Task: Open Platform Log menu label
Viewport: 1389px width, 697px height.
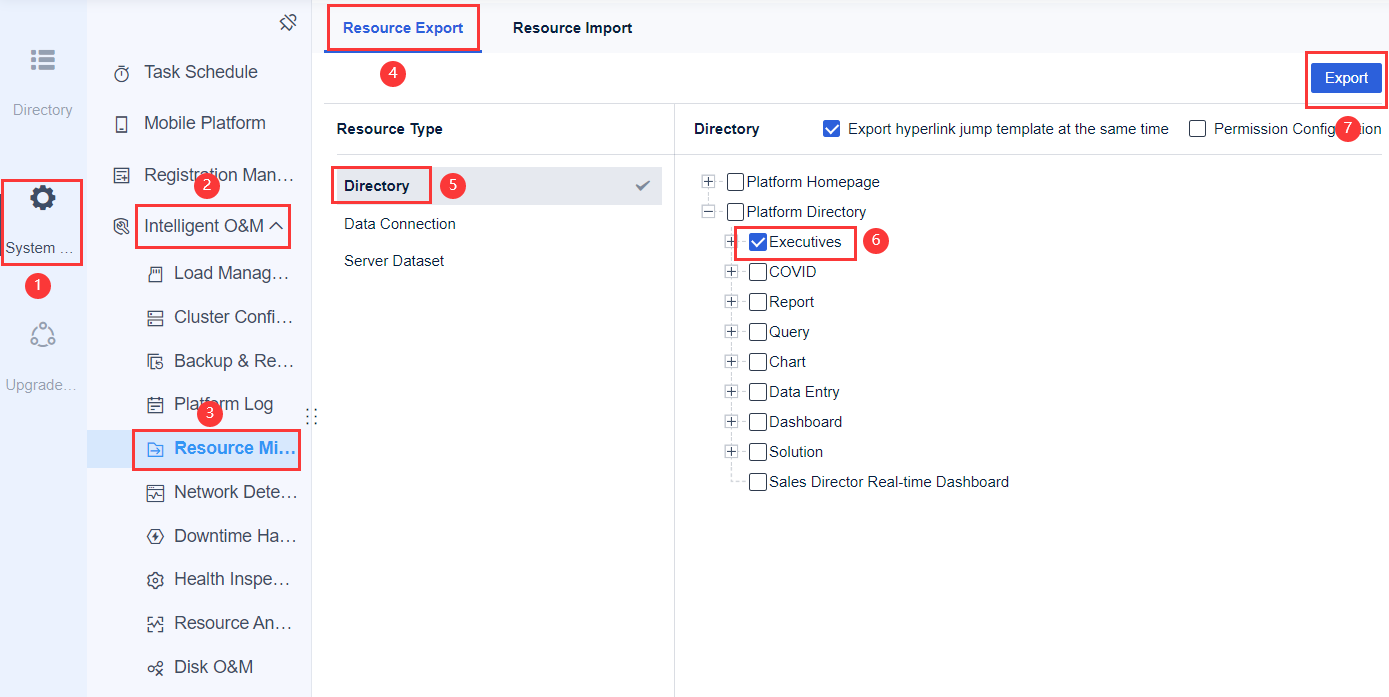Action: pyautogui.click(x=223, y=404)
